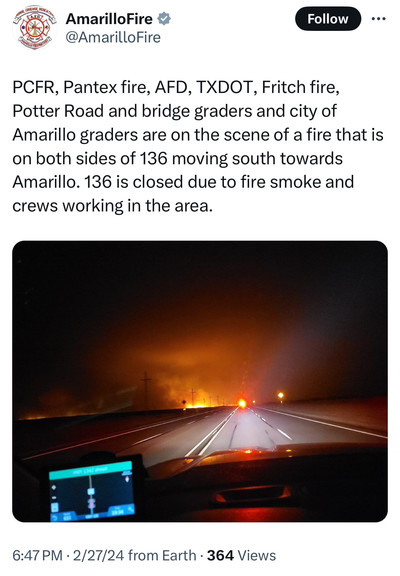
Task: Follow the AmarilloFire account
Action: [x=328, y=18]
